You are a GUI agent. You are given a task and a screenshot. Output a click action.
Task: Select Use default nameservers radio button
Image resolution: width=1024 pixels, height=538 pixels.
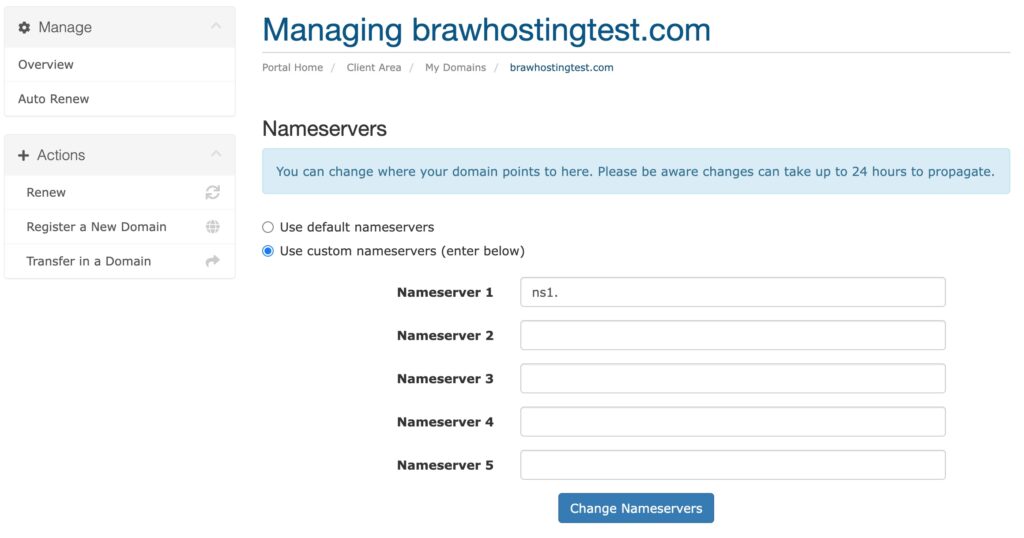coord(268,227)
